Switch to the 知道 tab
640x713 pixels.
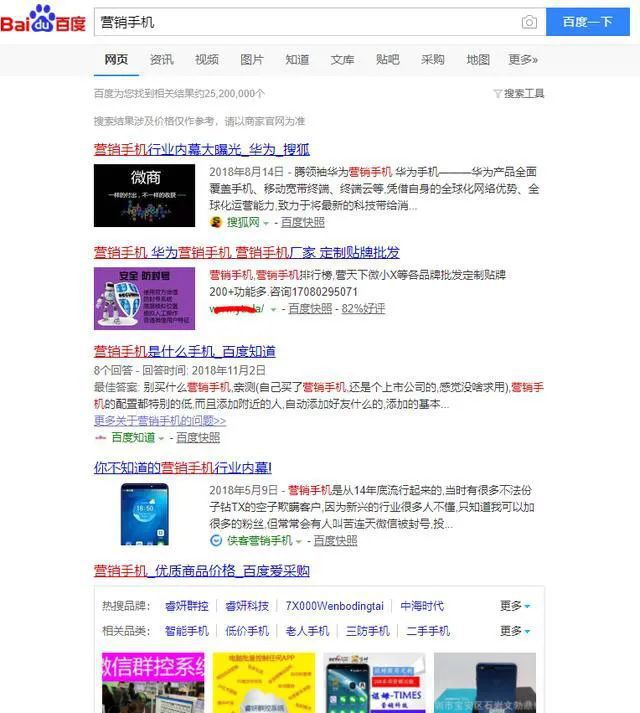pyautogui.click(x=297, y=60)
